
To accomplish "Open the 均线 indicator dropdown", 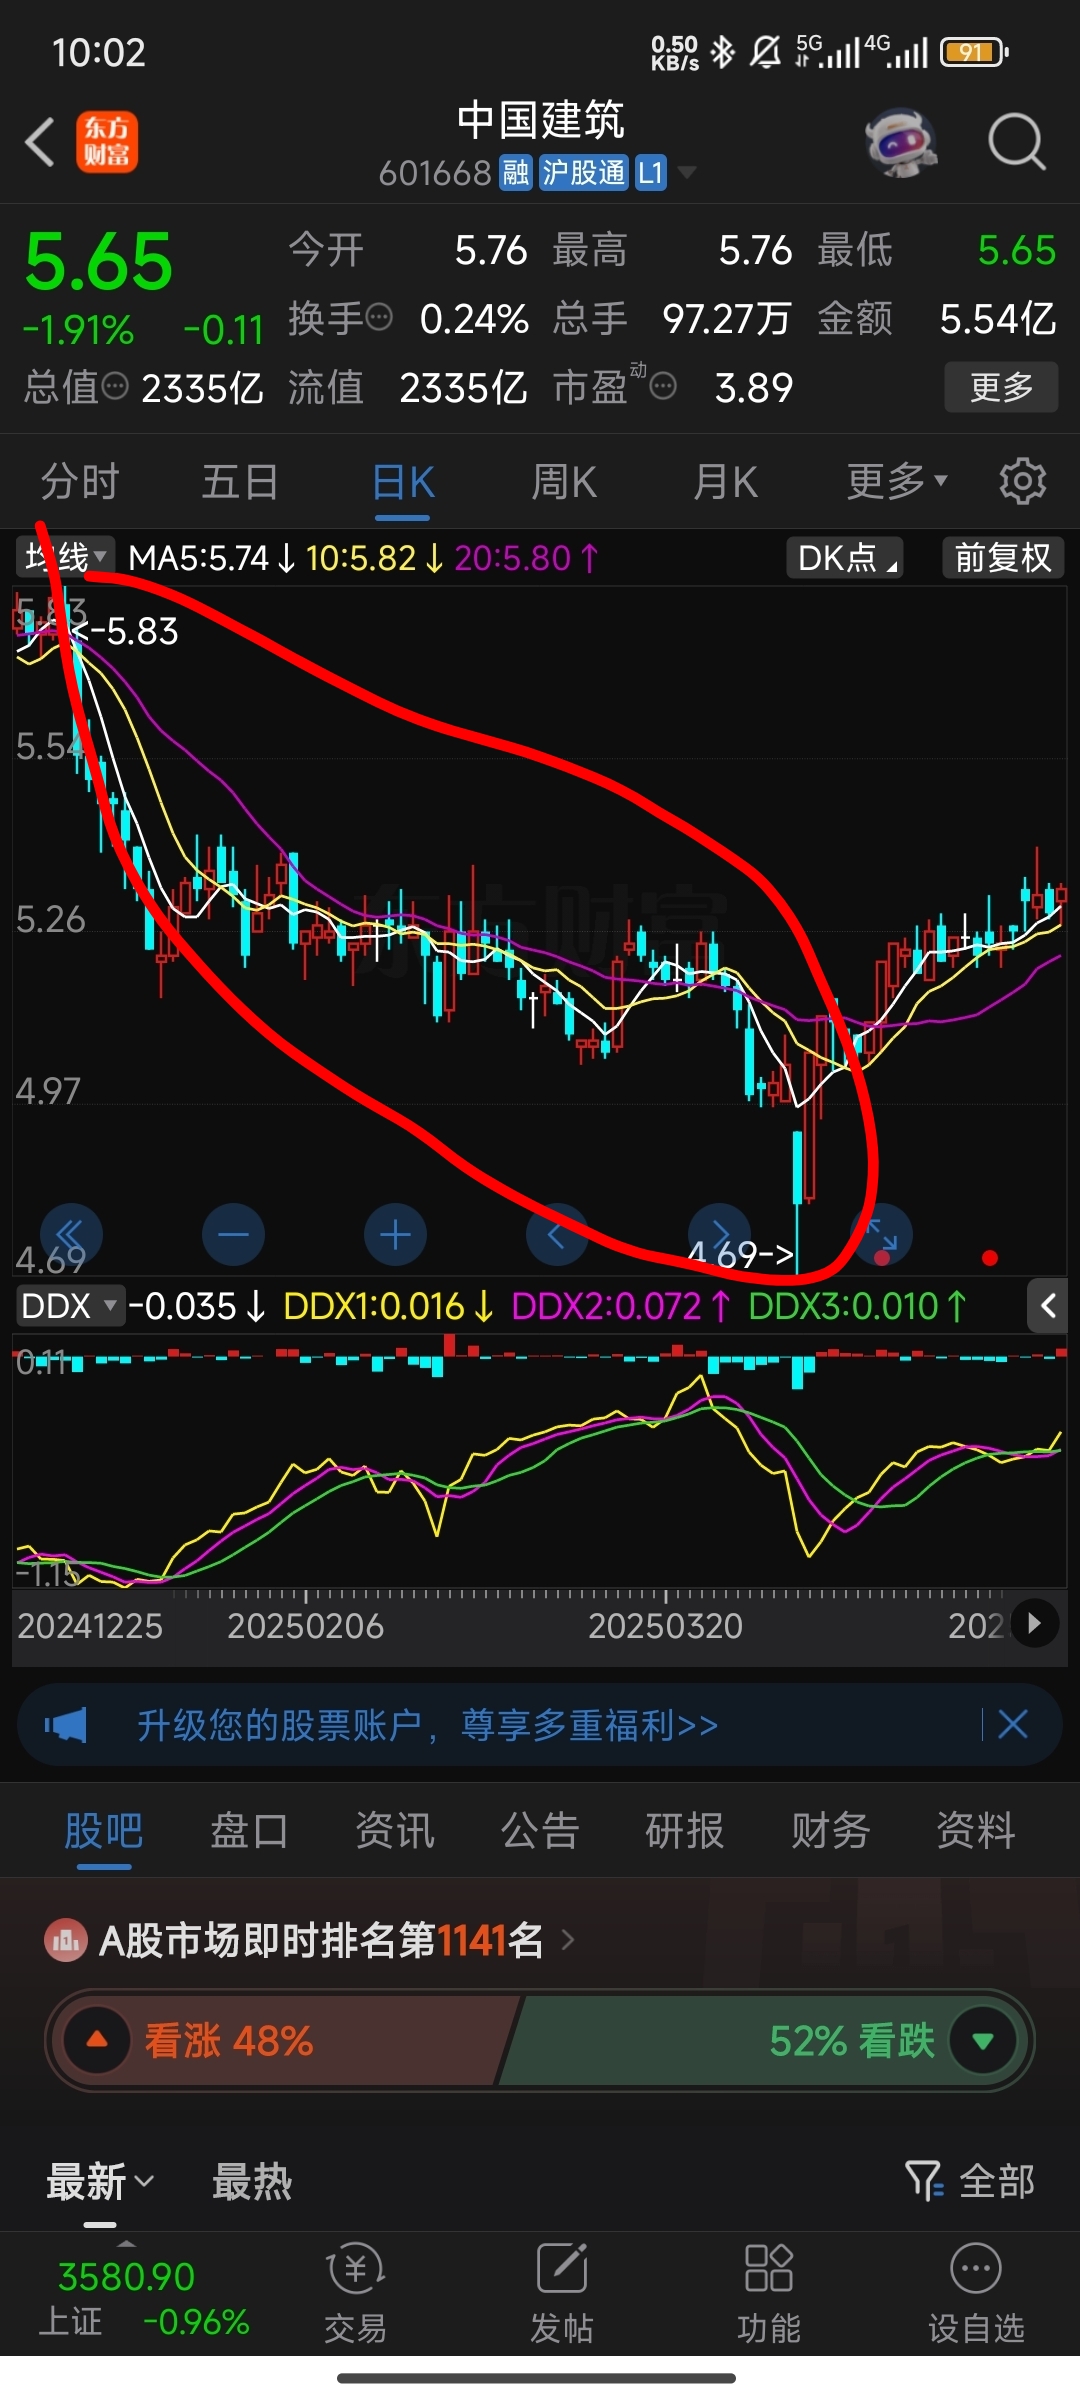I will tap(66, 557).
